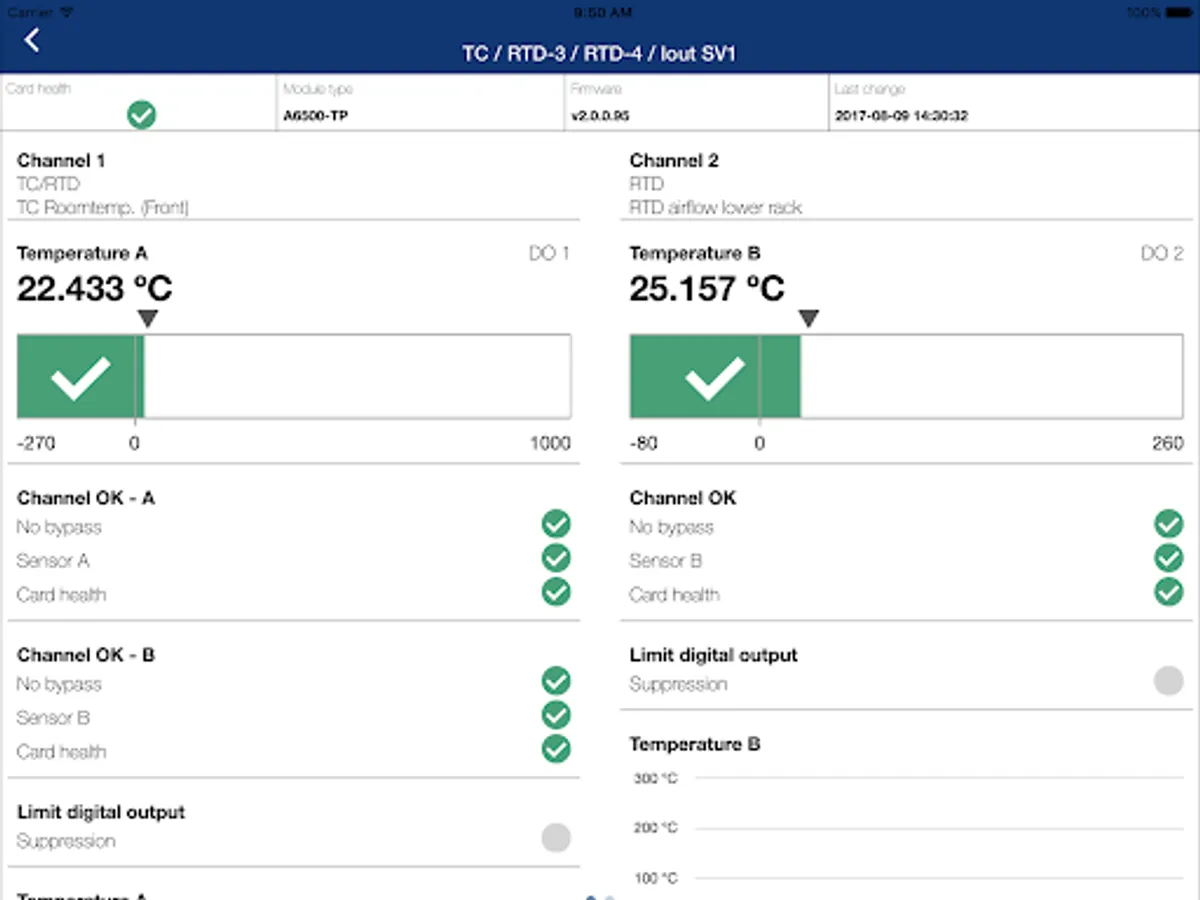Select the Module type A6500-TP field
This screenshot has height=900, width=1200.
tap(420, 103)
